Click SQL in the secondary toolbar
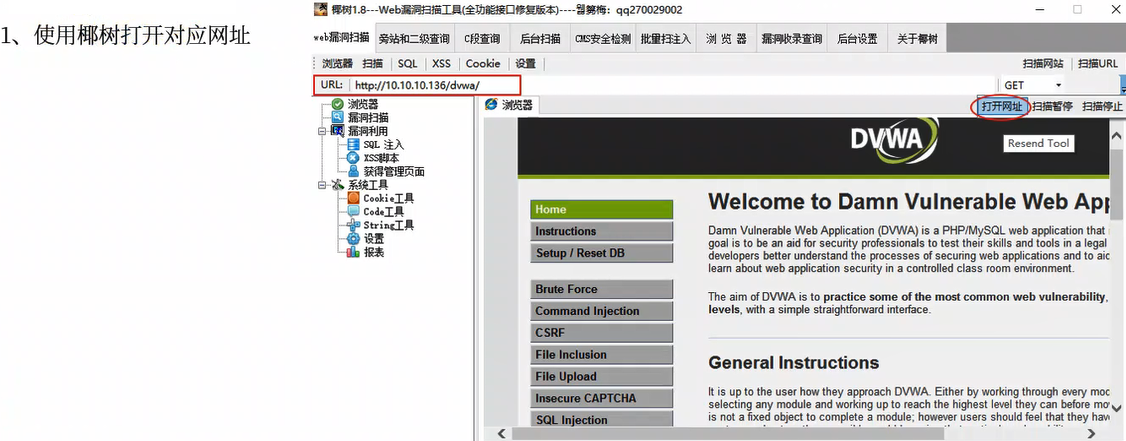The image size is (1126, 441). (x=407, y=63)
